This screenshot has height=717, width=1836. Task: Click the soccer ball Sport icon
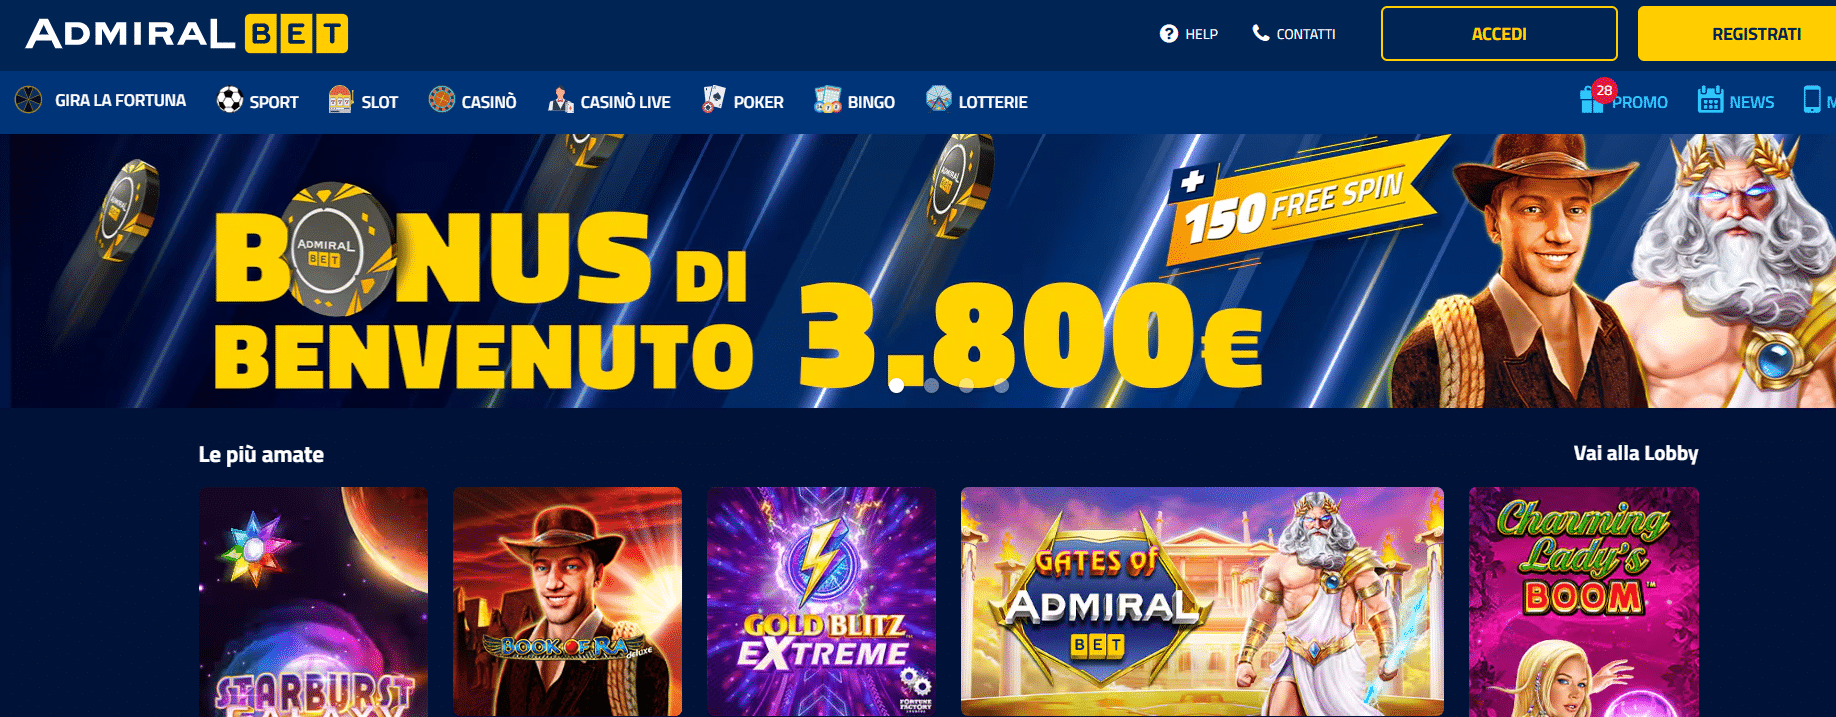pyautogui.click(x=230, y=100)
